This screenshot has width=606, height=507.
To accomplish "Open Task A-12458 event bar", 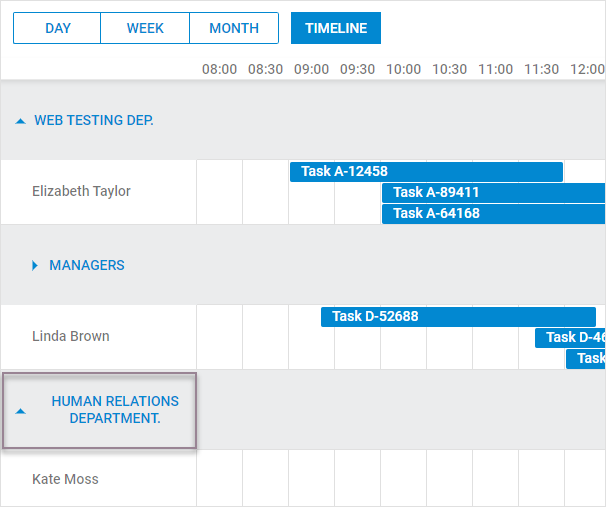I will coord(426,171).
